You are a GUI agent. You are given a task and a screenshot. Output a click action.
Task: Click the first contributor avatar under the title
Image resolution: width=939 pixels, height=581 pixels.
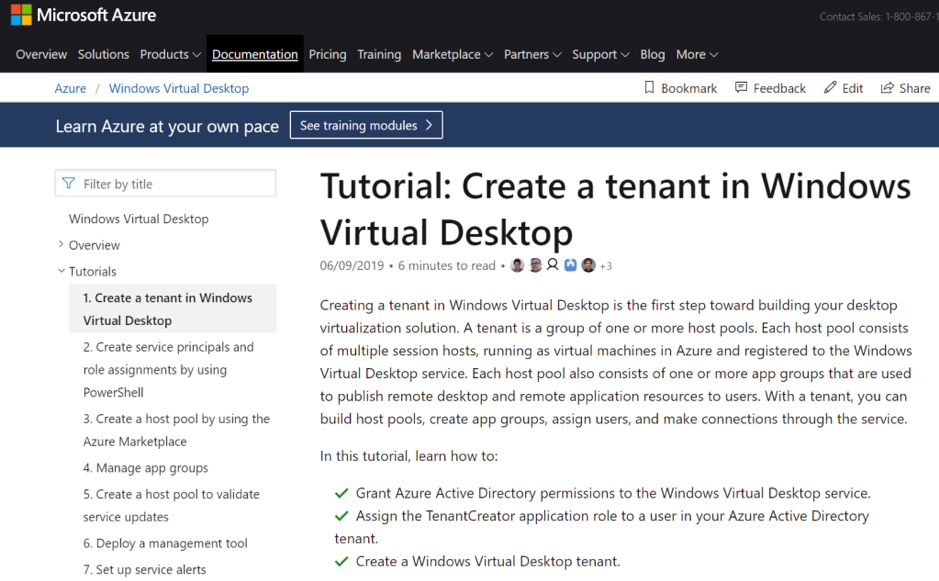tap(517, 264)
